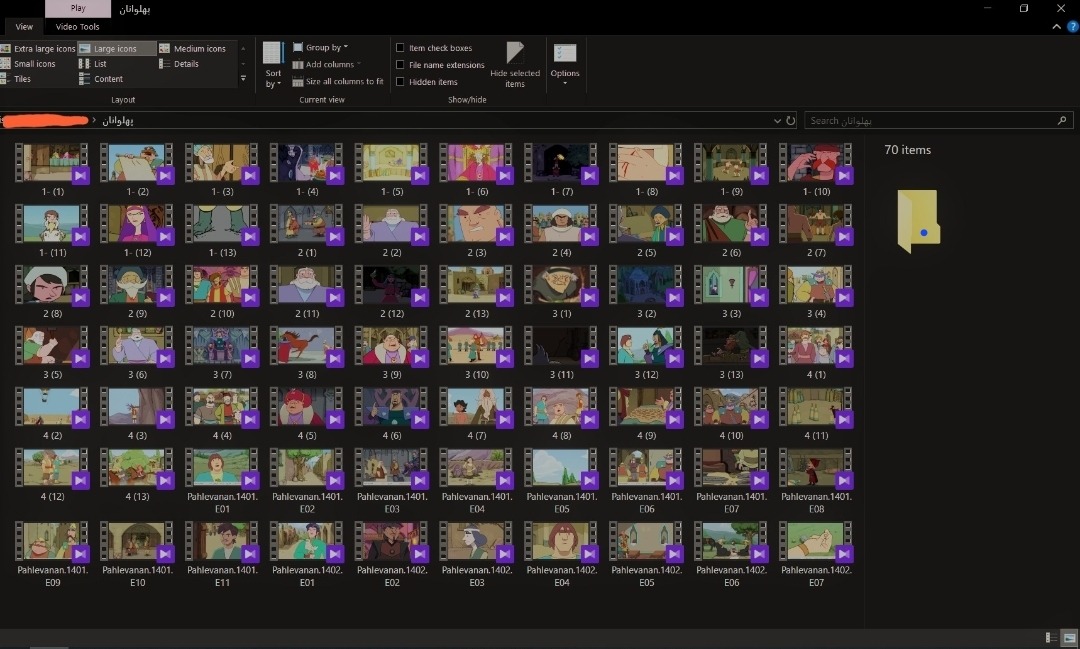Select the Play contextual tab
Viewport: 1080px width, 649px height.
coord(78,8)
